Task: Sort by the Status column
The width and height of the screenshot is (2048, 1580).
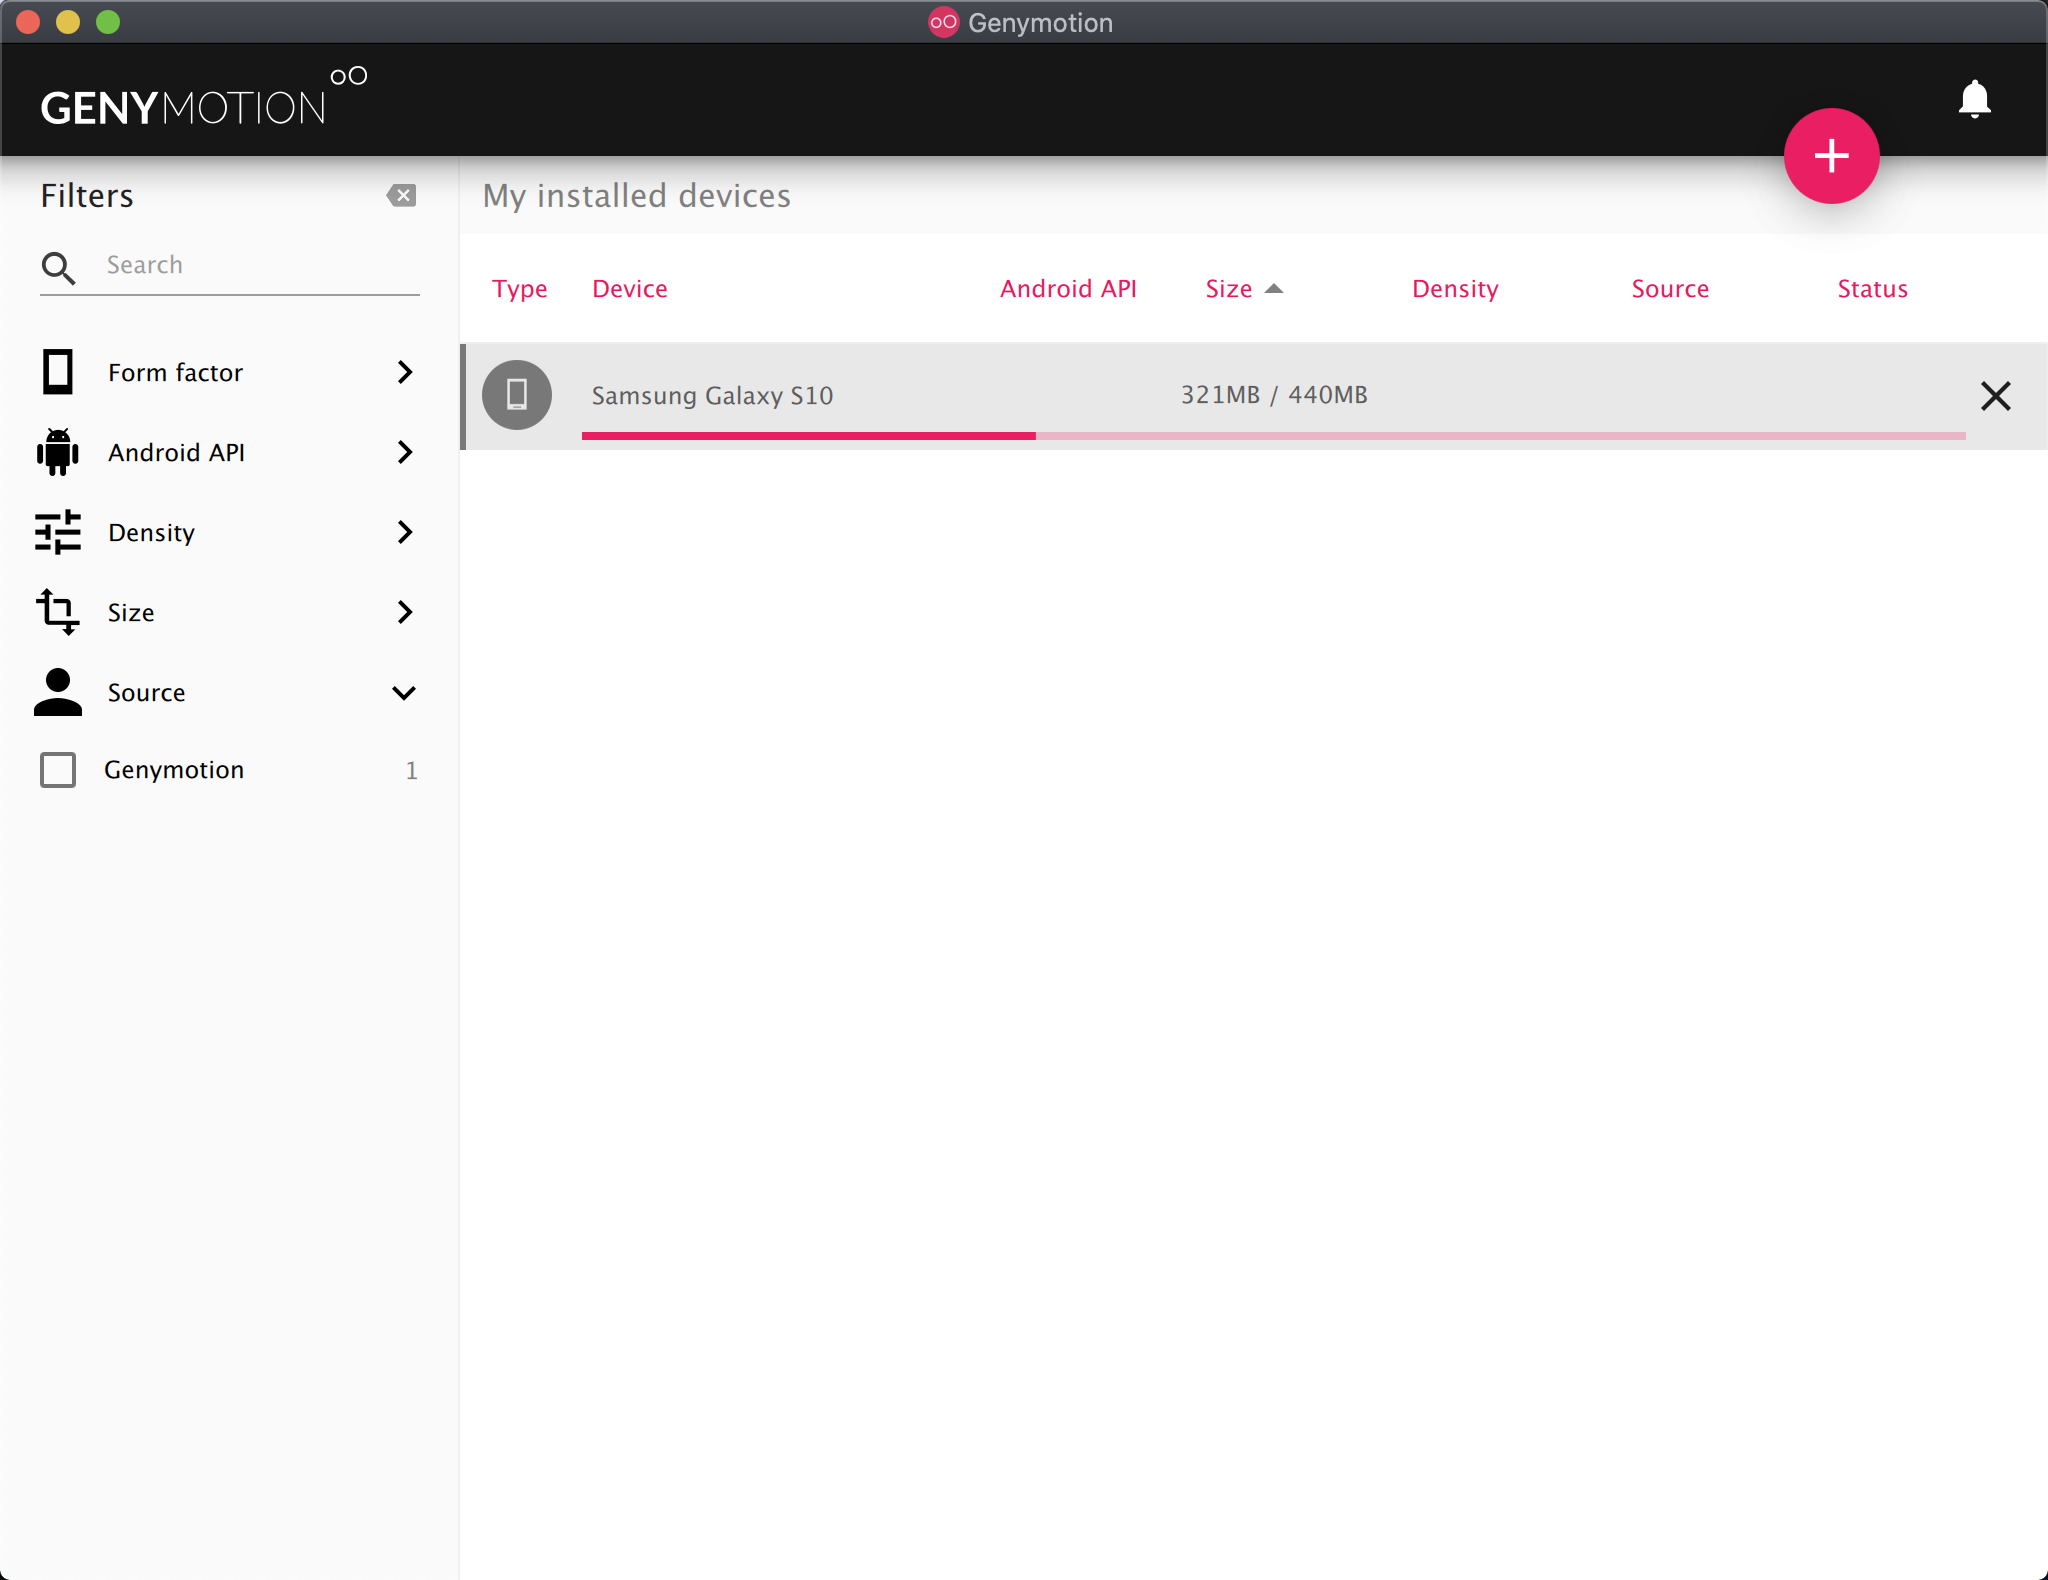Action: coord(1872,289)
